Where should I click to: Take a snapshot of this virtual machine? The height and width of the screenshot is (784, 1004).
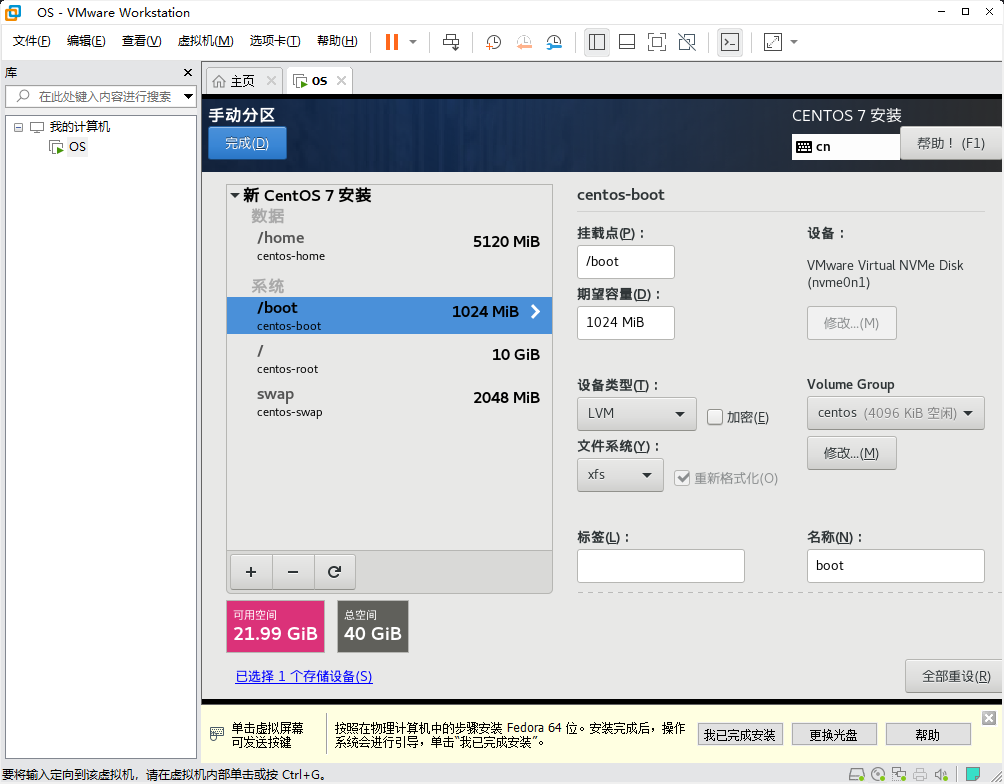point(493,42)
